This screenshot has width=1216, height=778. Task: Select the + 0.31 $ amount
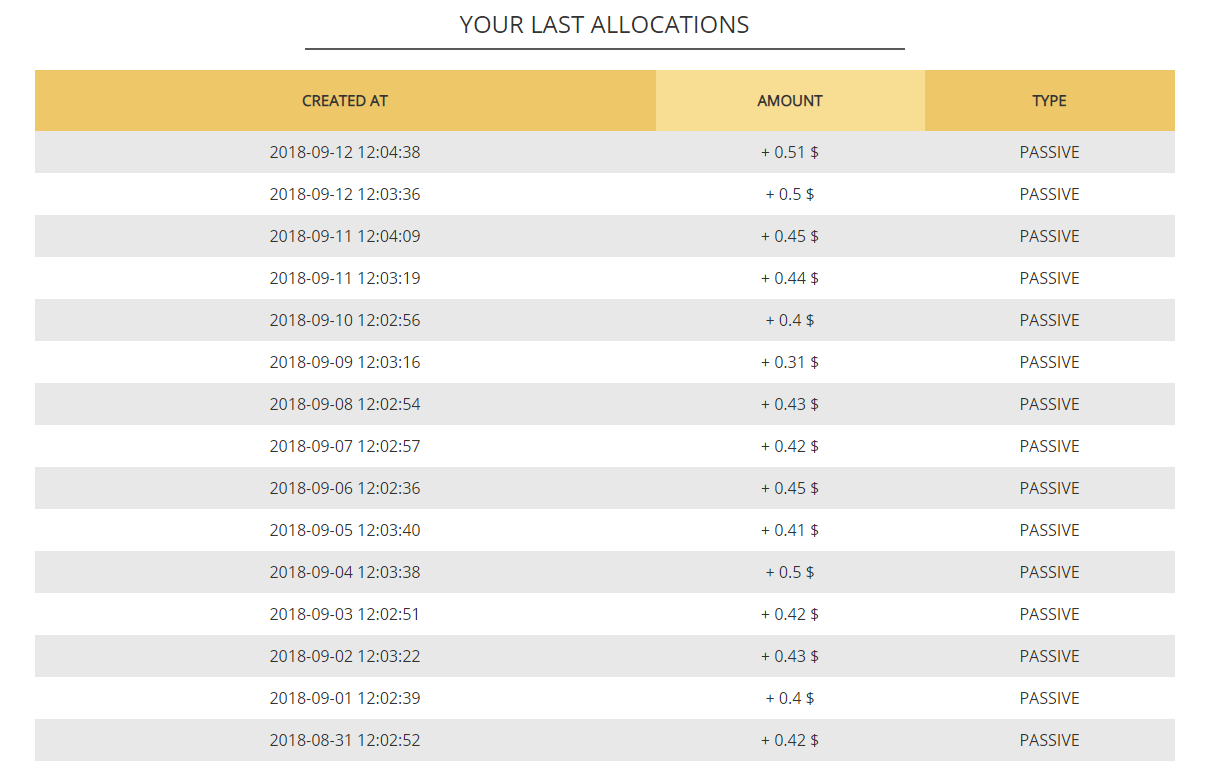pyautogui.click(x=790, y=363)
